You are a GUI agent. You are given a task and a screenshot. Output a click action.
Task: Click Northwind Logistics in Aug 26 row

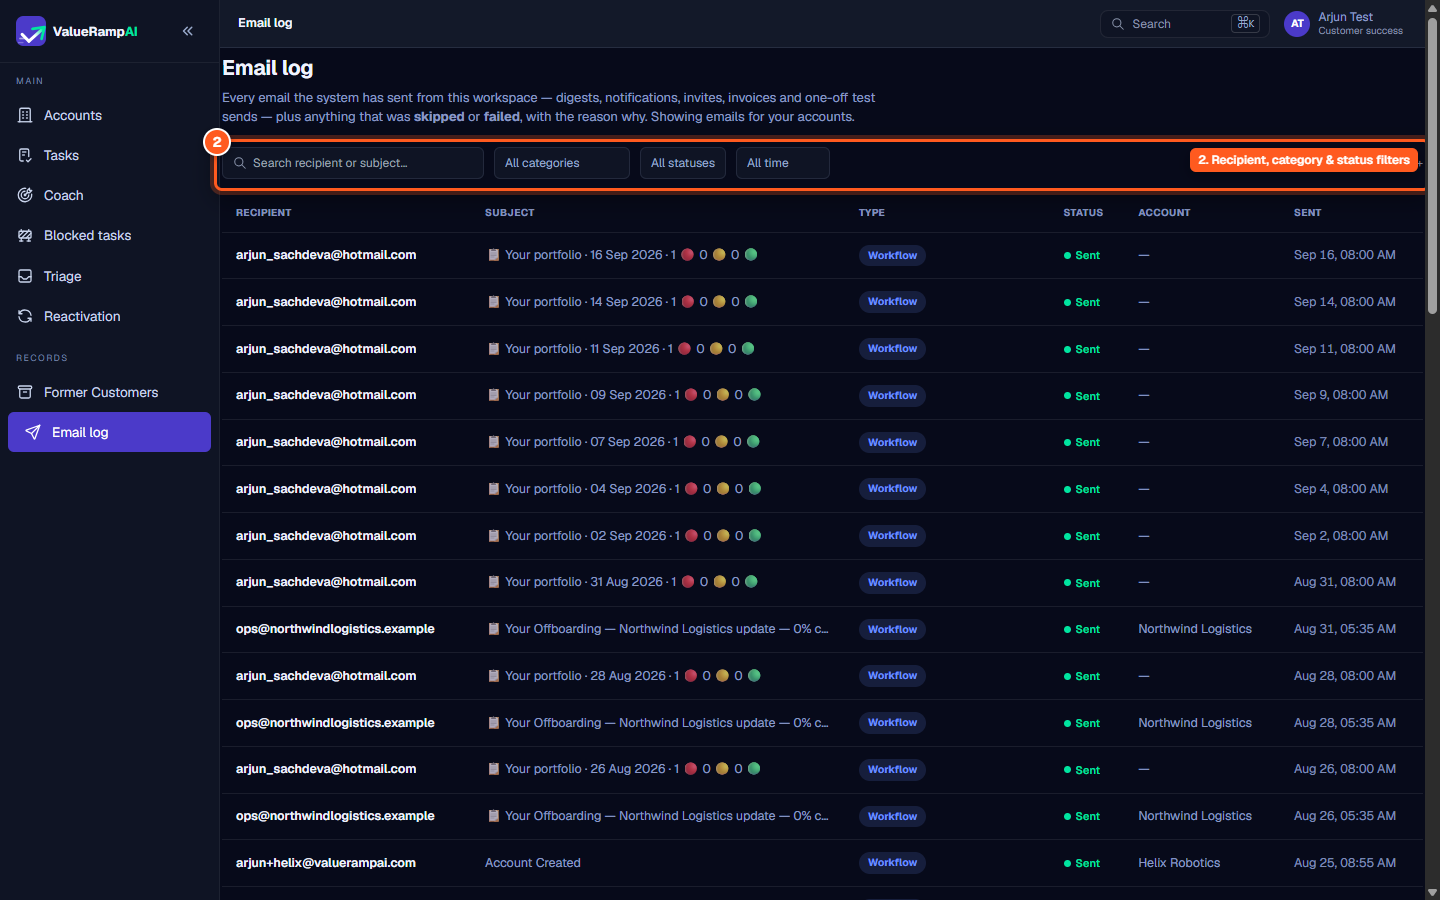[1195, 816]
